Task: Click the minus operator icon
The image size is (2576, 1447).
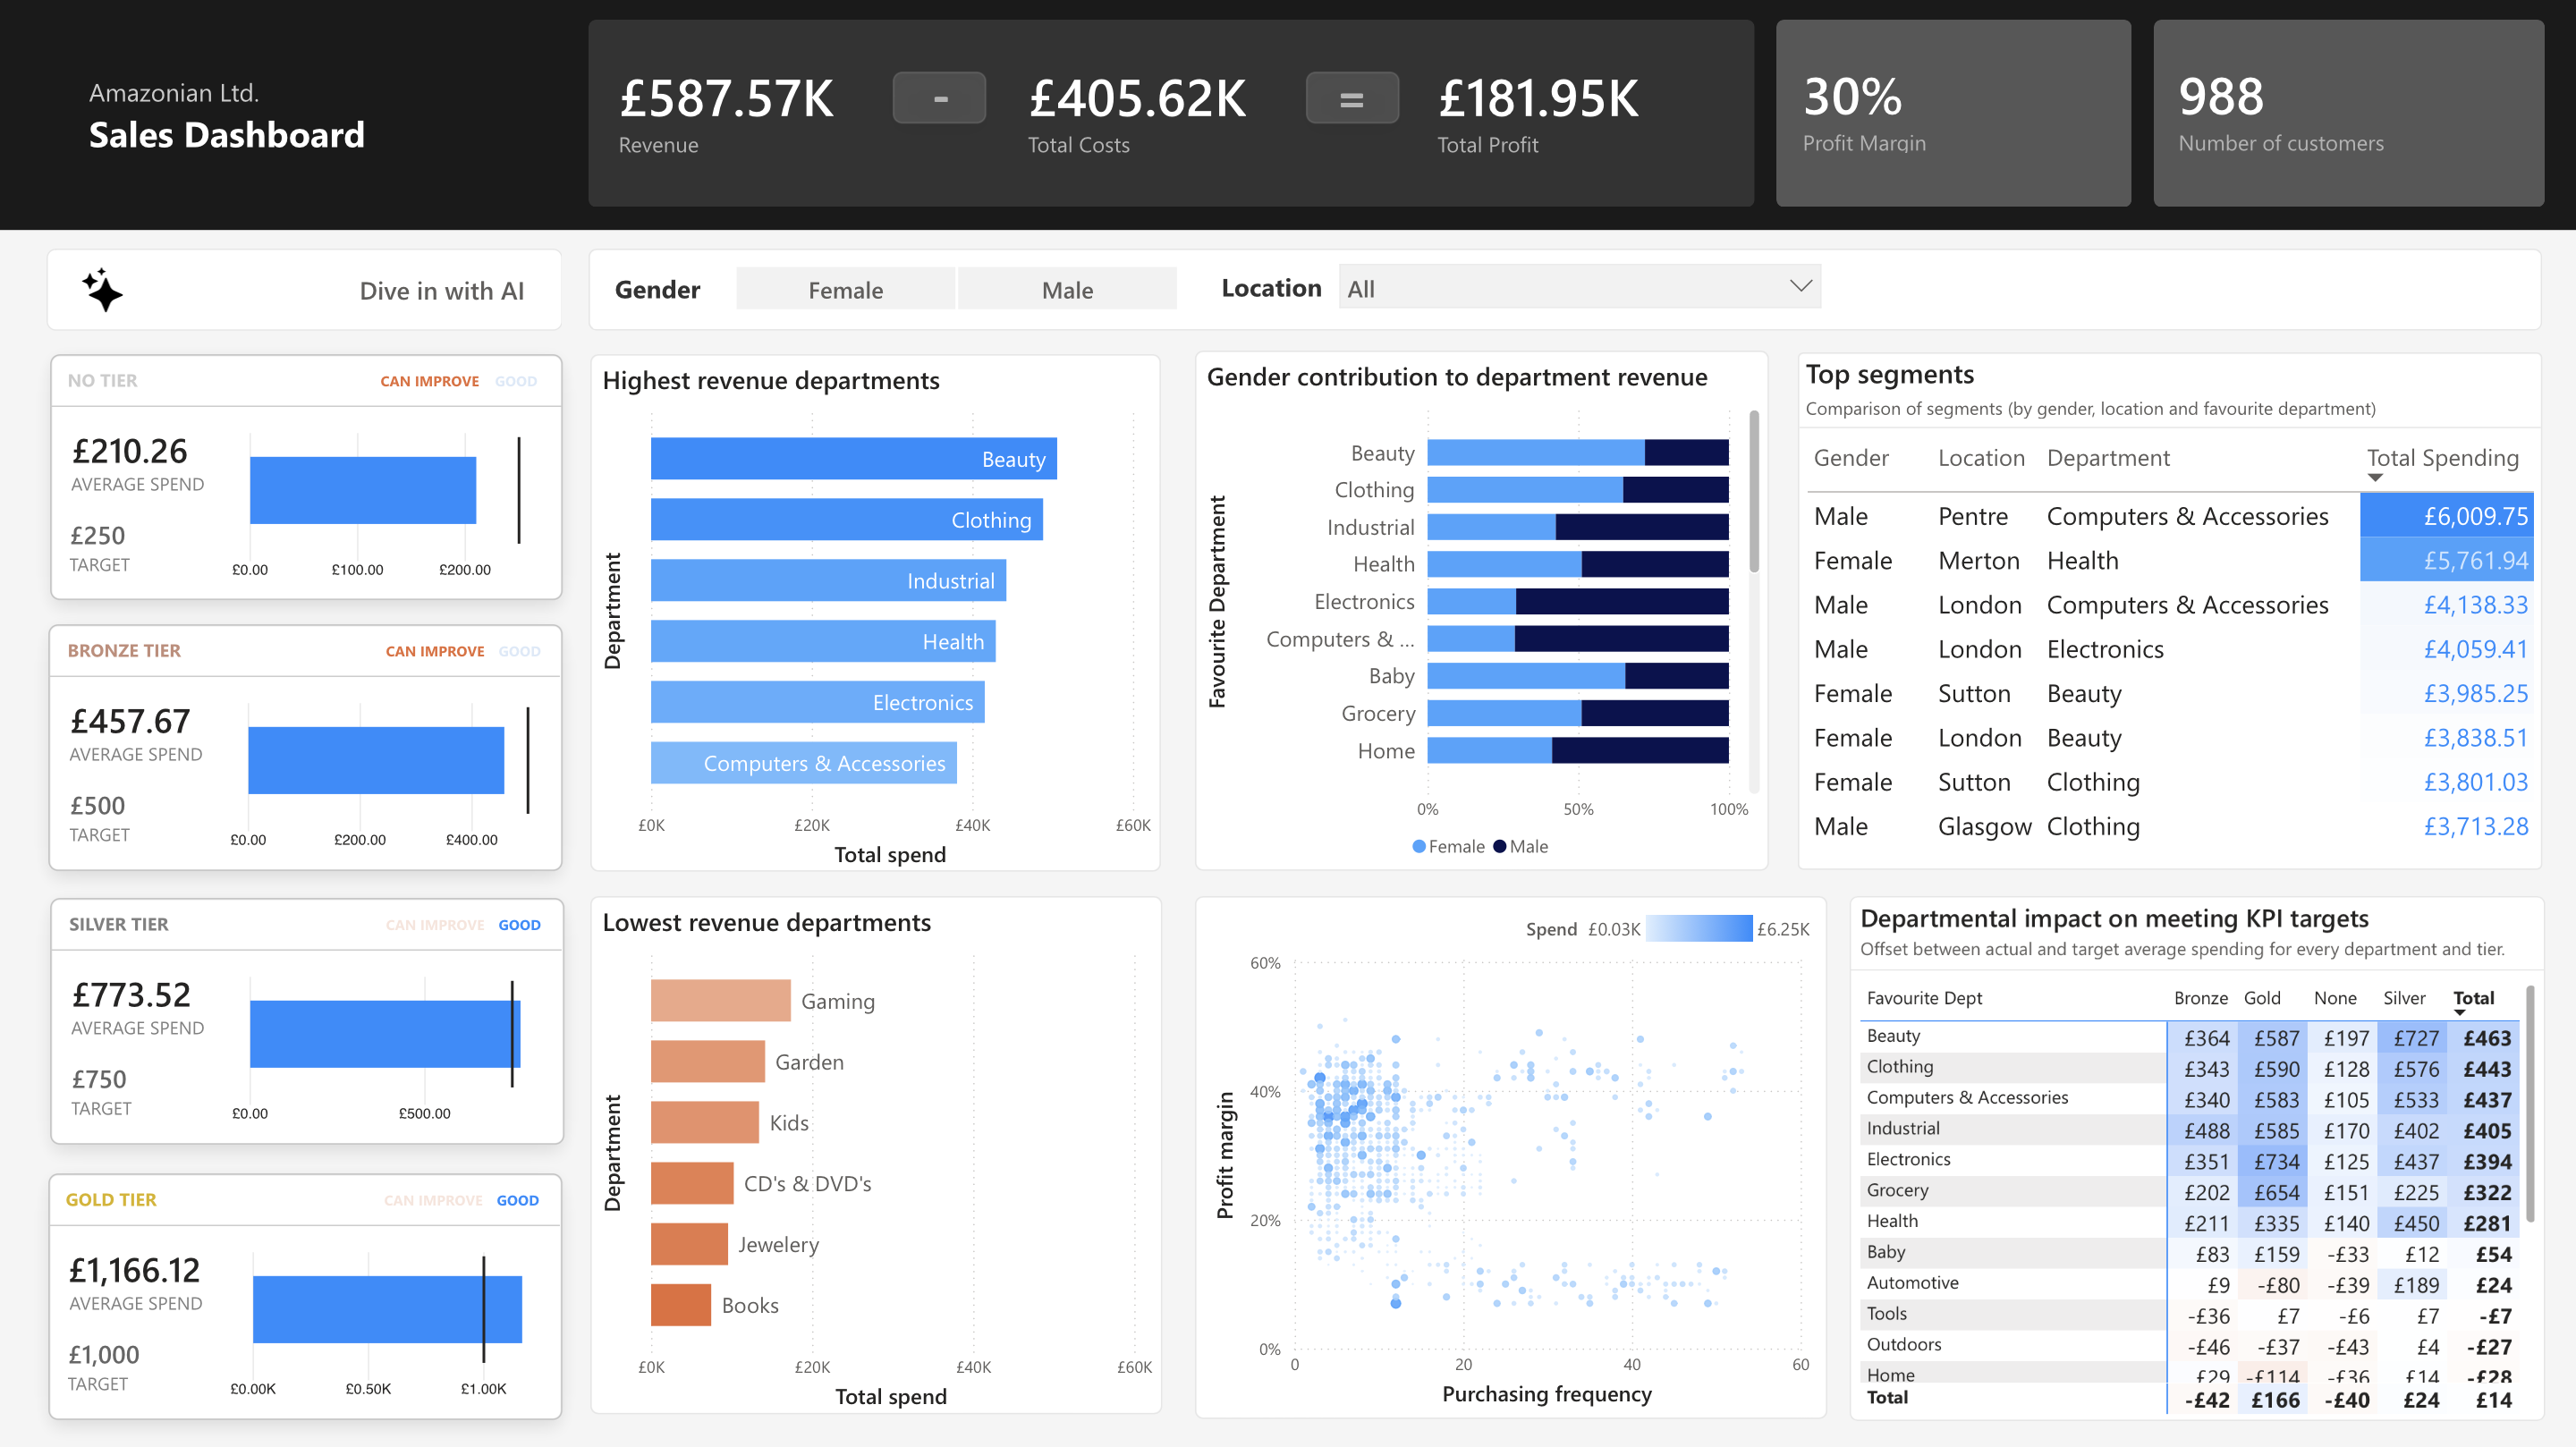Action: pyautogui.click(x=939, y=98)
